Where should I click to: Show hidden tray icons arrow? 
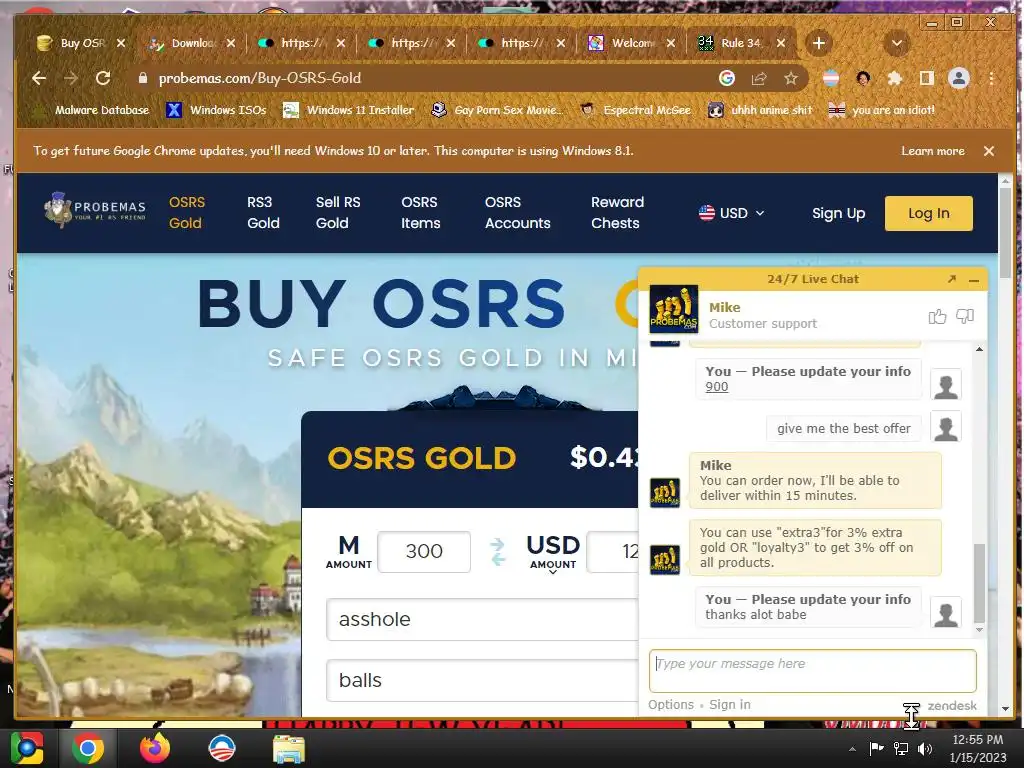tap(852, 749)
